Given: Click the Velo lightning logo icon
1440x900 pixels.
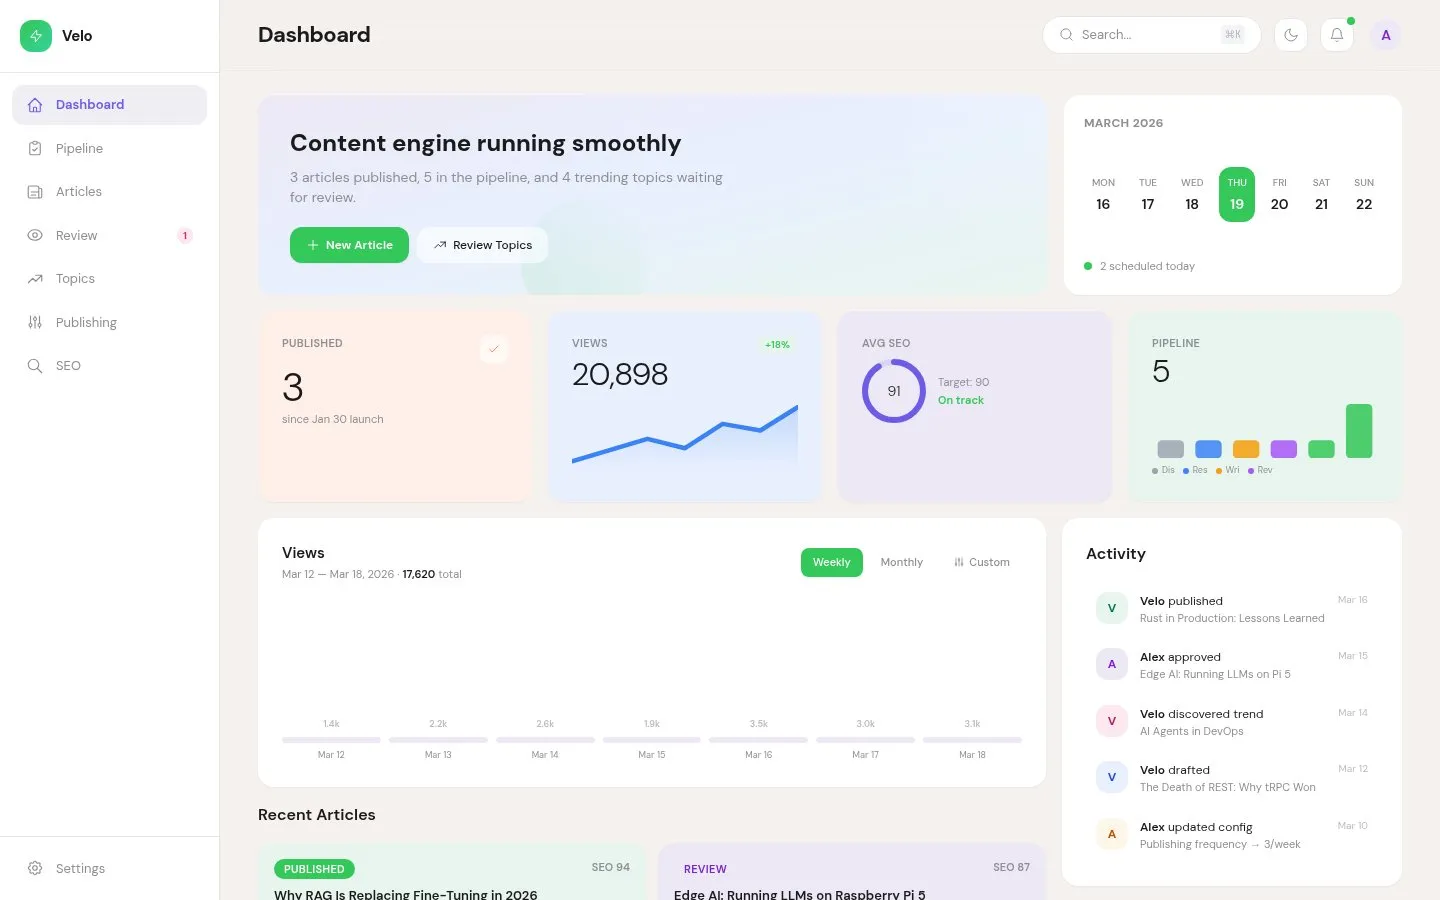Looking at the screenshot, I should coord(36,36).
